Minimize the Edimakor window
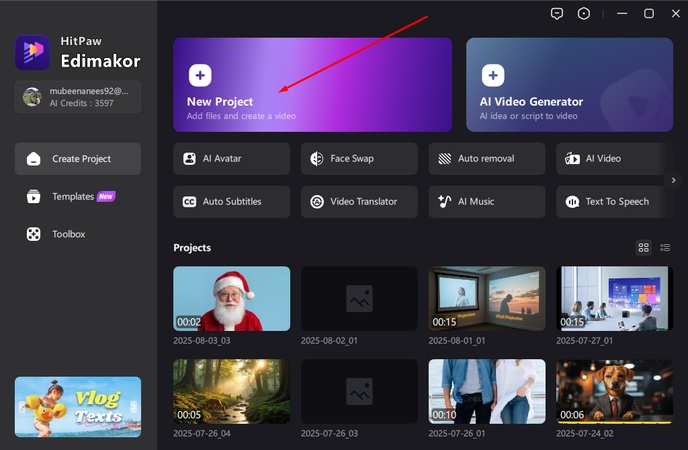This screenshot has height=450, width=688. (622, 14)
